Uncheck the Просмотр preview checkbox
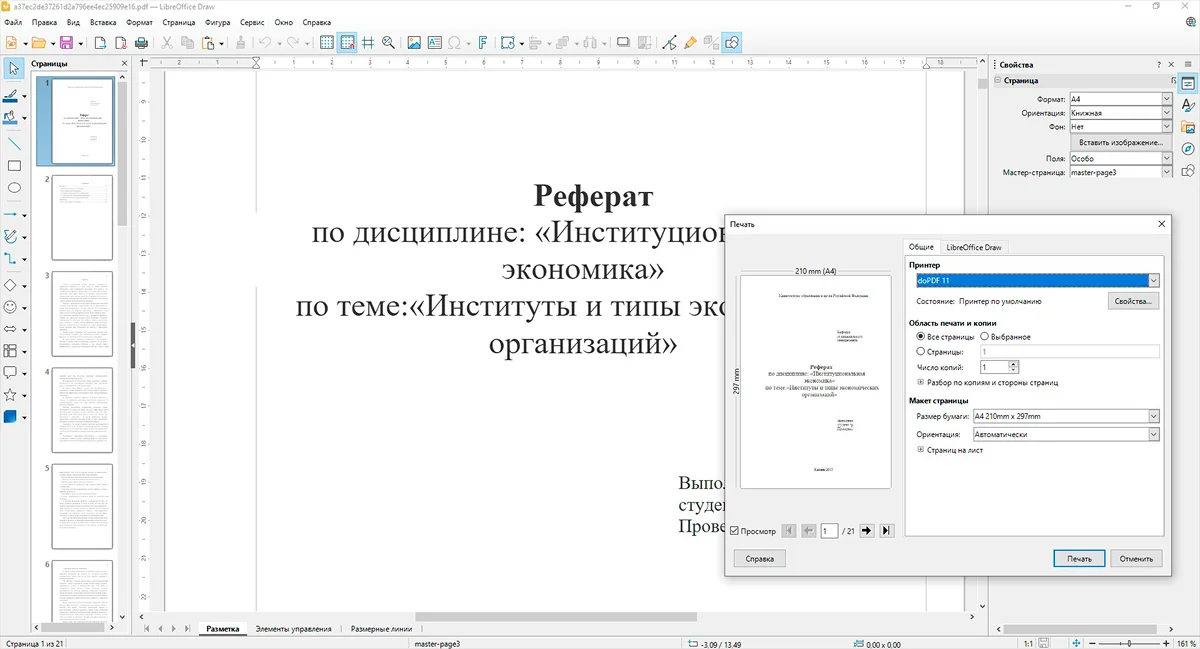This screenshot has height=649, width=1200. point(736,531)
